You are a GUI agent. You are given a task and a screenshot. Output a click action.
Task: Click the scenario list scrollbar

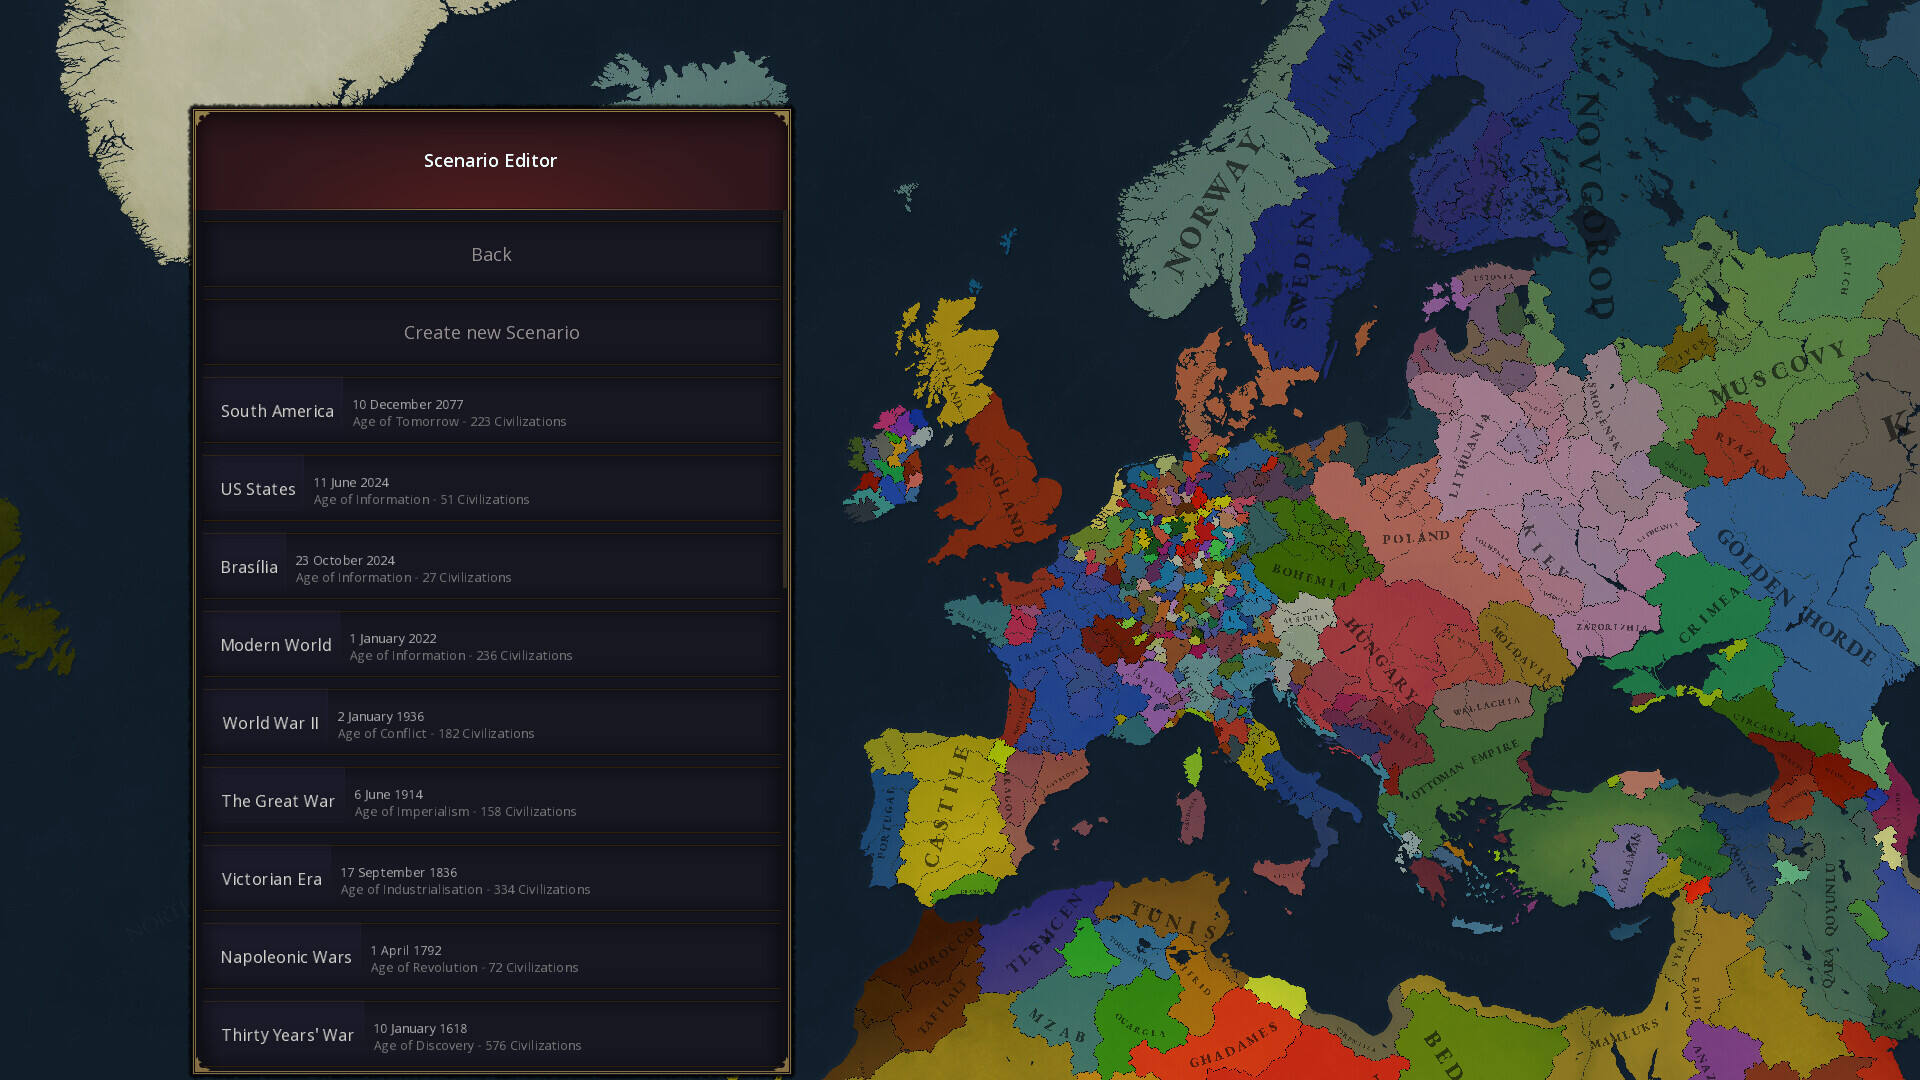(x=785, y=400)
